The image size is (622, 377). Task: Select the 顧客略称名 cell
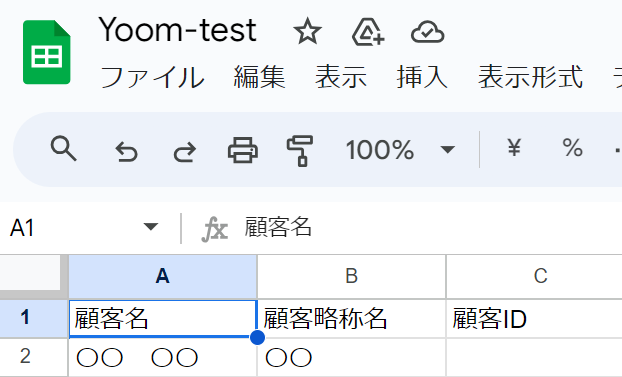(351, 319)
